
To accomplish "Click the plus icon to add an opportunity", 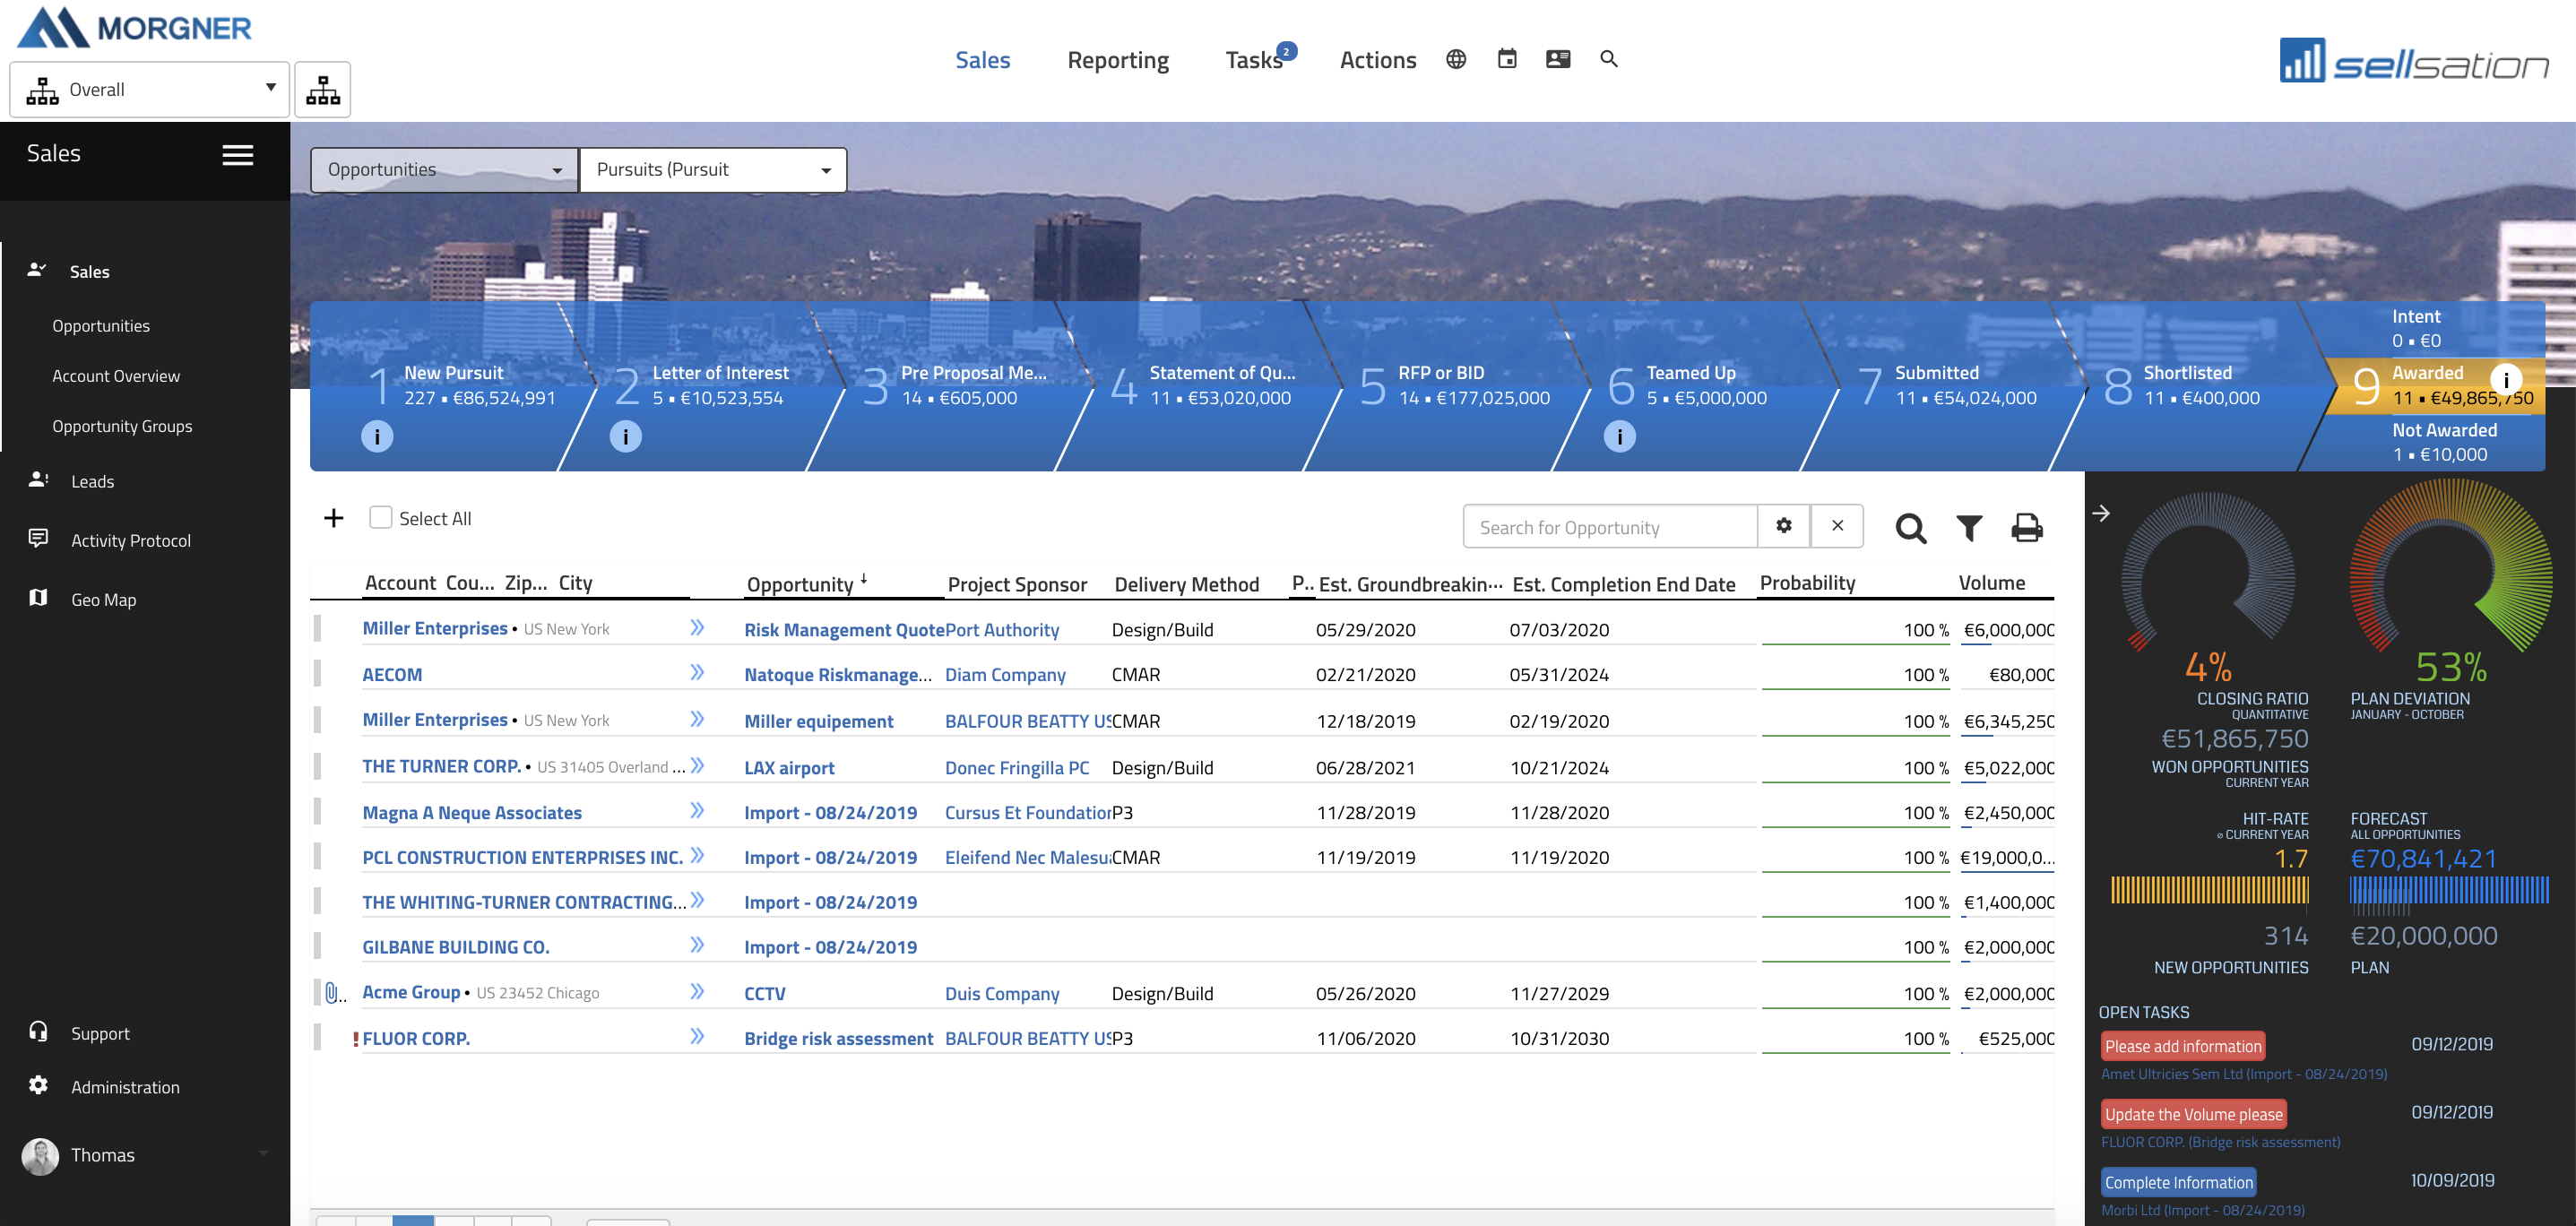I will click(x=334, y=518).
